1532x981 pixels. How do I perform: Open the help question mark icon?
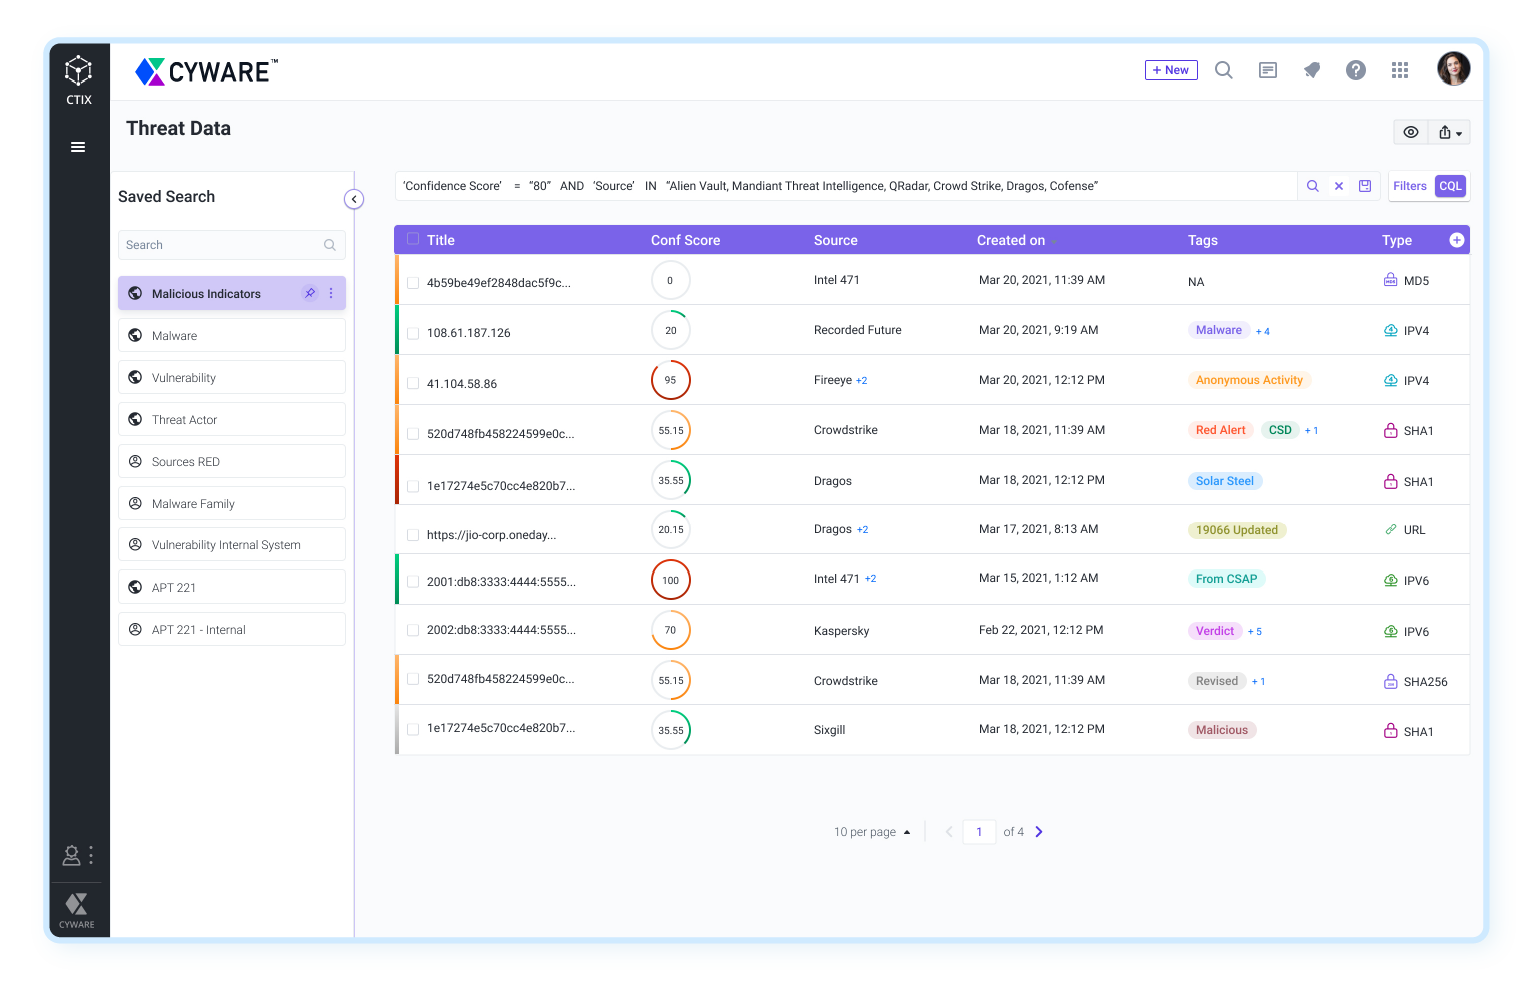(x=1356, y=70)
